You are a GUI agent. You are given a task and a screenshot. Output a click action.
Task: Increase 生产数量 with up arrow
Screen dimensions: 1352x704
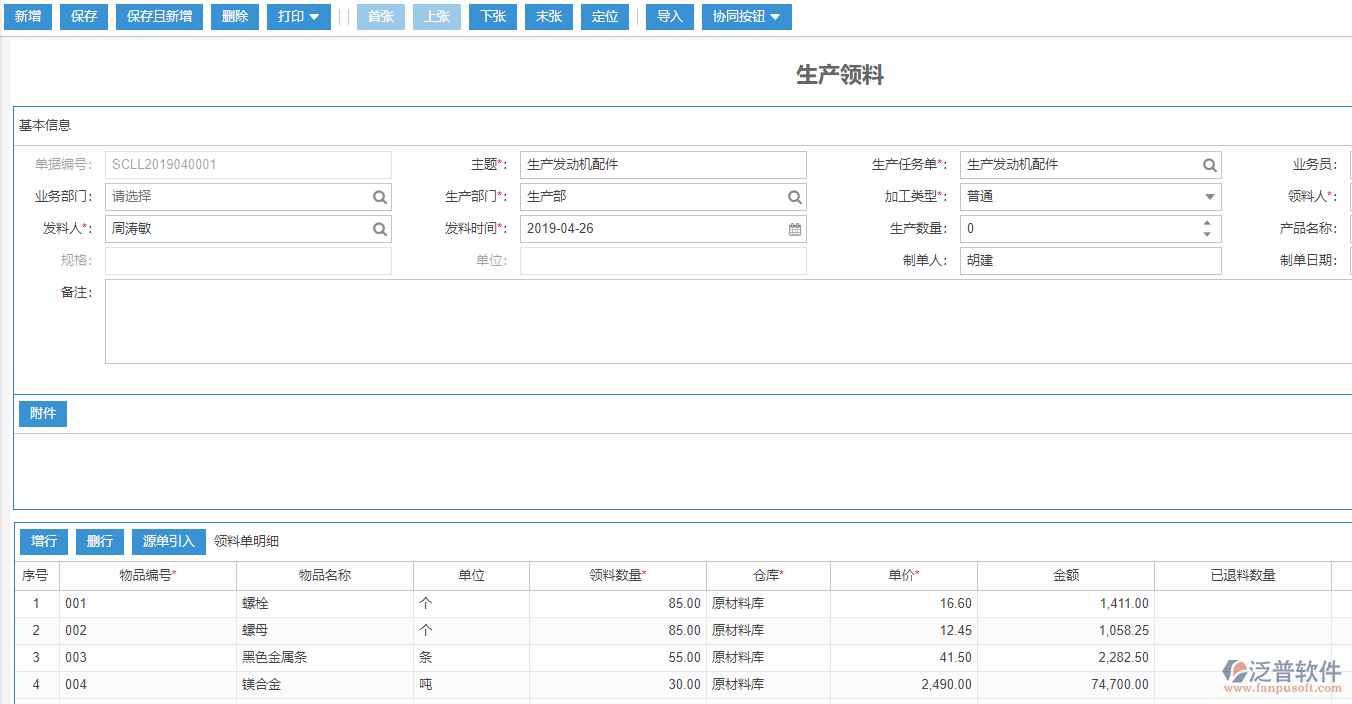pyautogui.click(x=1207, y=223)
